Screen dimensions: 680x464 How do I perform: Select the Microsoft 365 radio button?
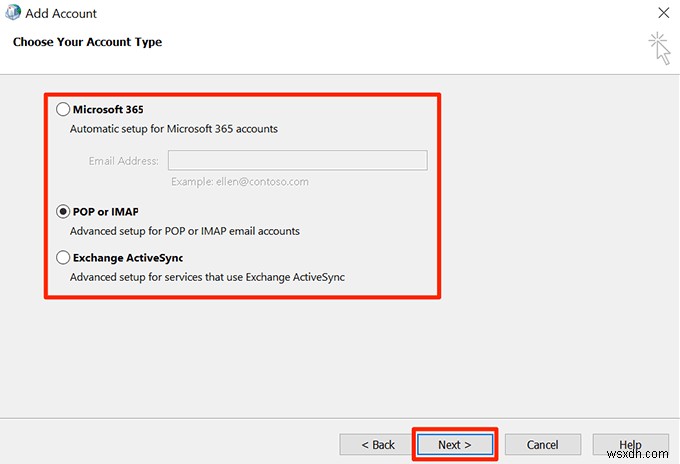(x=63, y=109)
